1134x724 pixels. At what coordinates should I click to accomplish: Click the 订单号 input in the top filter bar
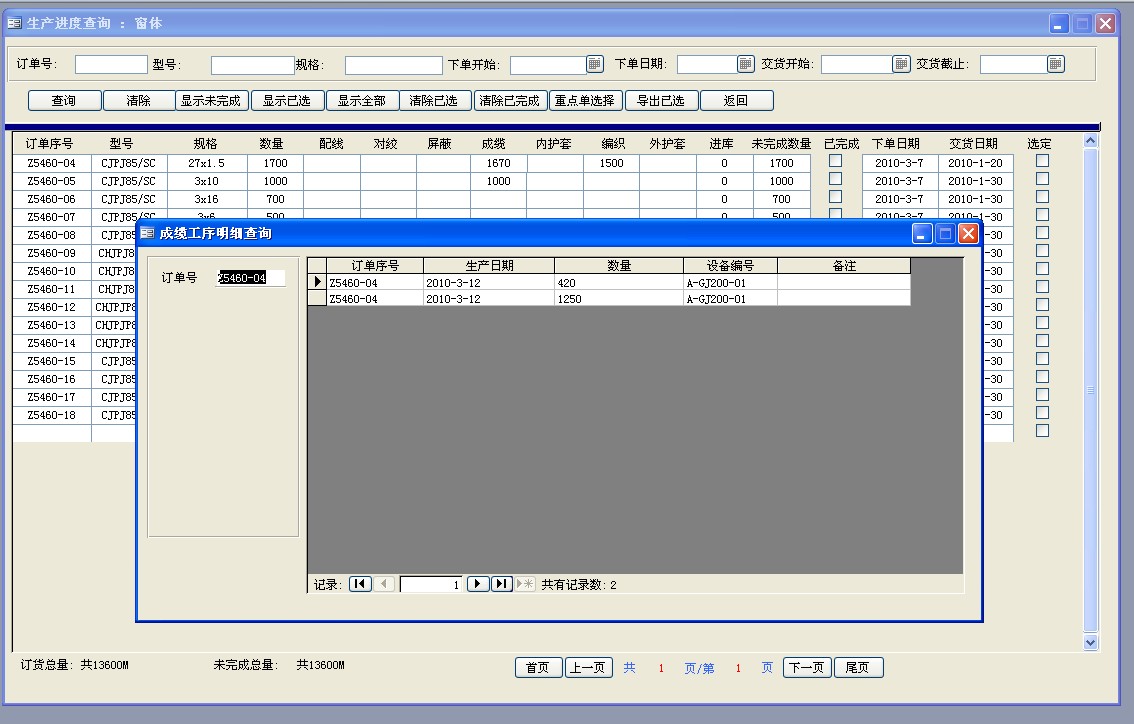pos(111,64)
